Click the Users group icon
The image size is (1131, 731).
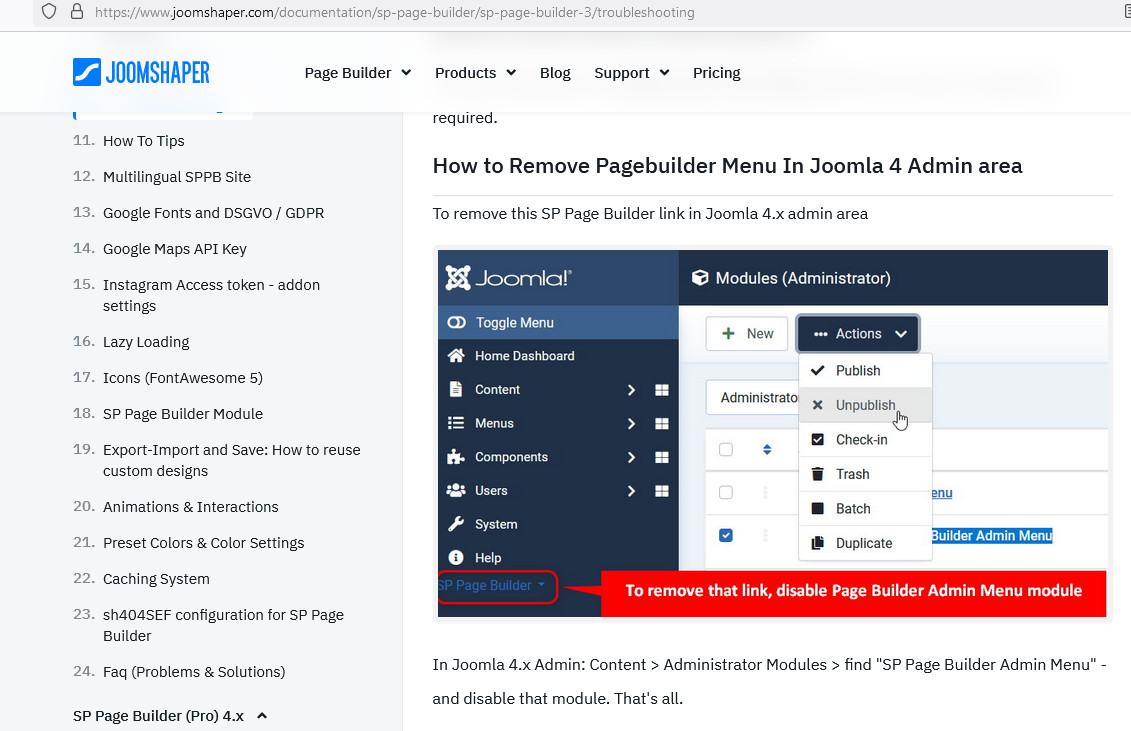(456, 491)
